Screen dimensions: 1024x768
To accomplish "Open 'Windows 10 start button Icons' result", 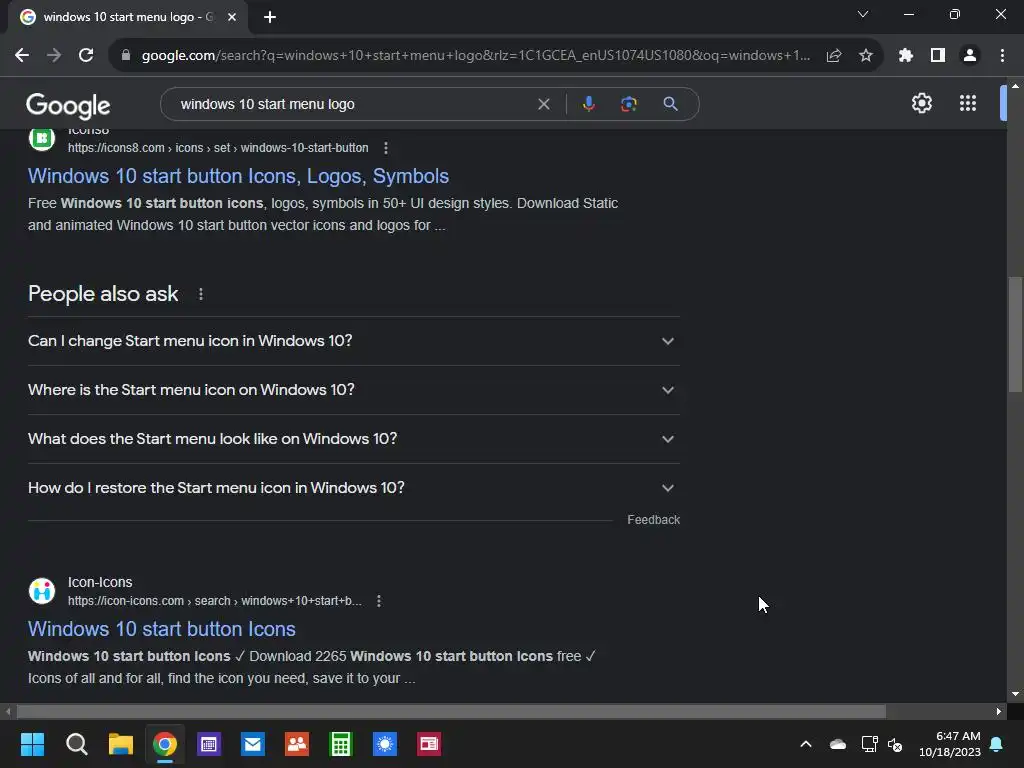I will tap(162, 629).
